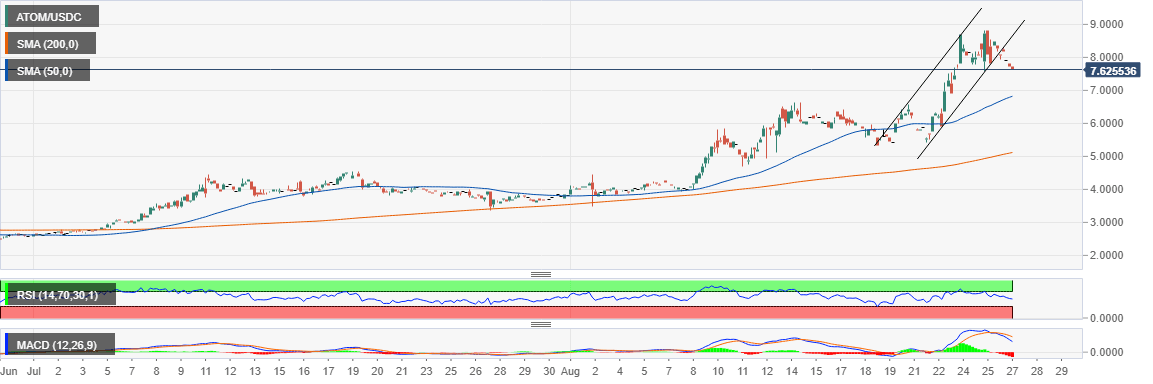Grab the splitter handle above RSI pane
The height and width of the screenshot is (384, 1153).
540,275
